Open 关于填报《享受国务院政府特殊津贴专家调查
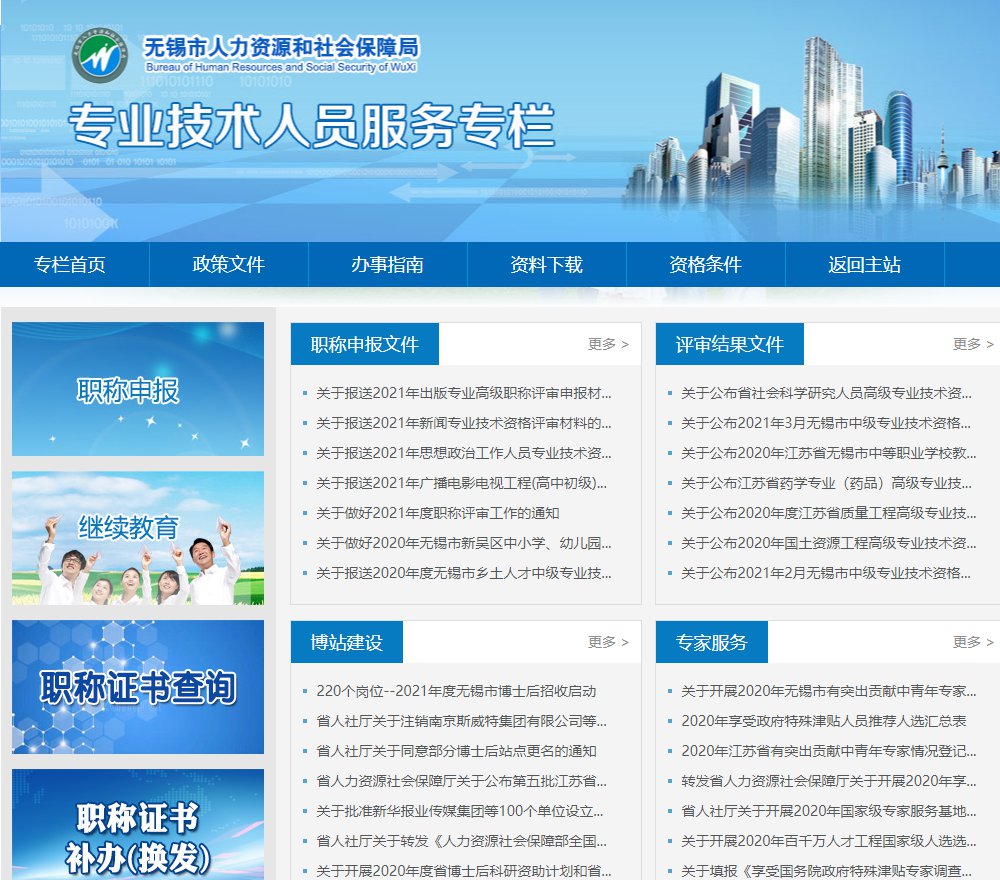This screenshot has width=1000, height=880. point(827,871)
